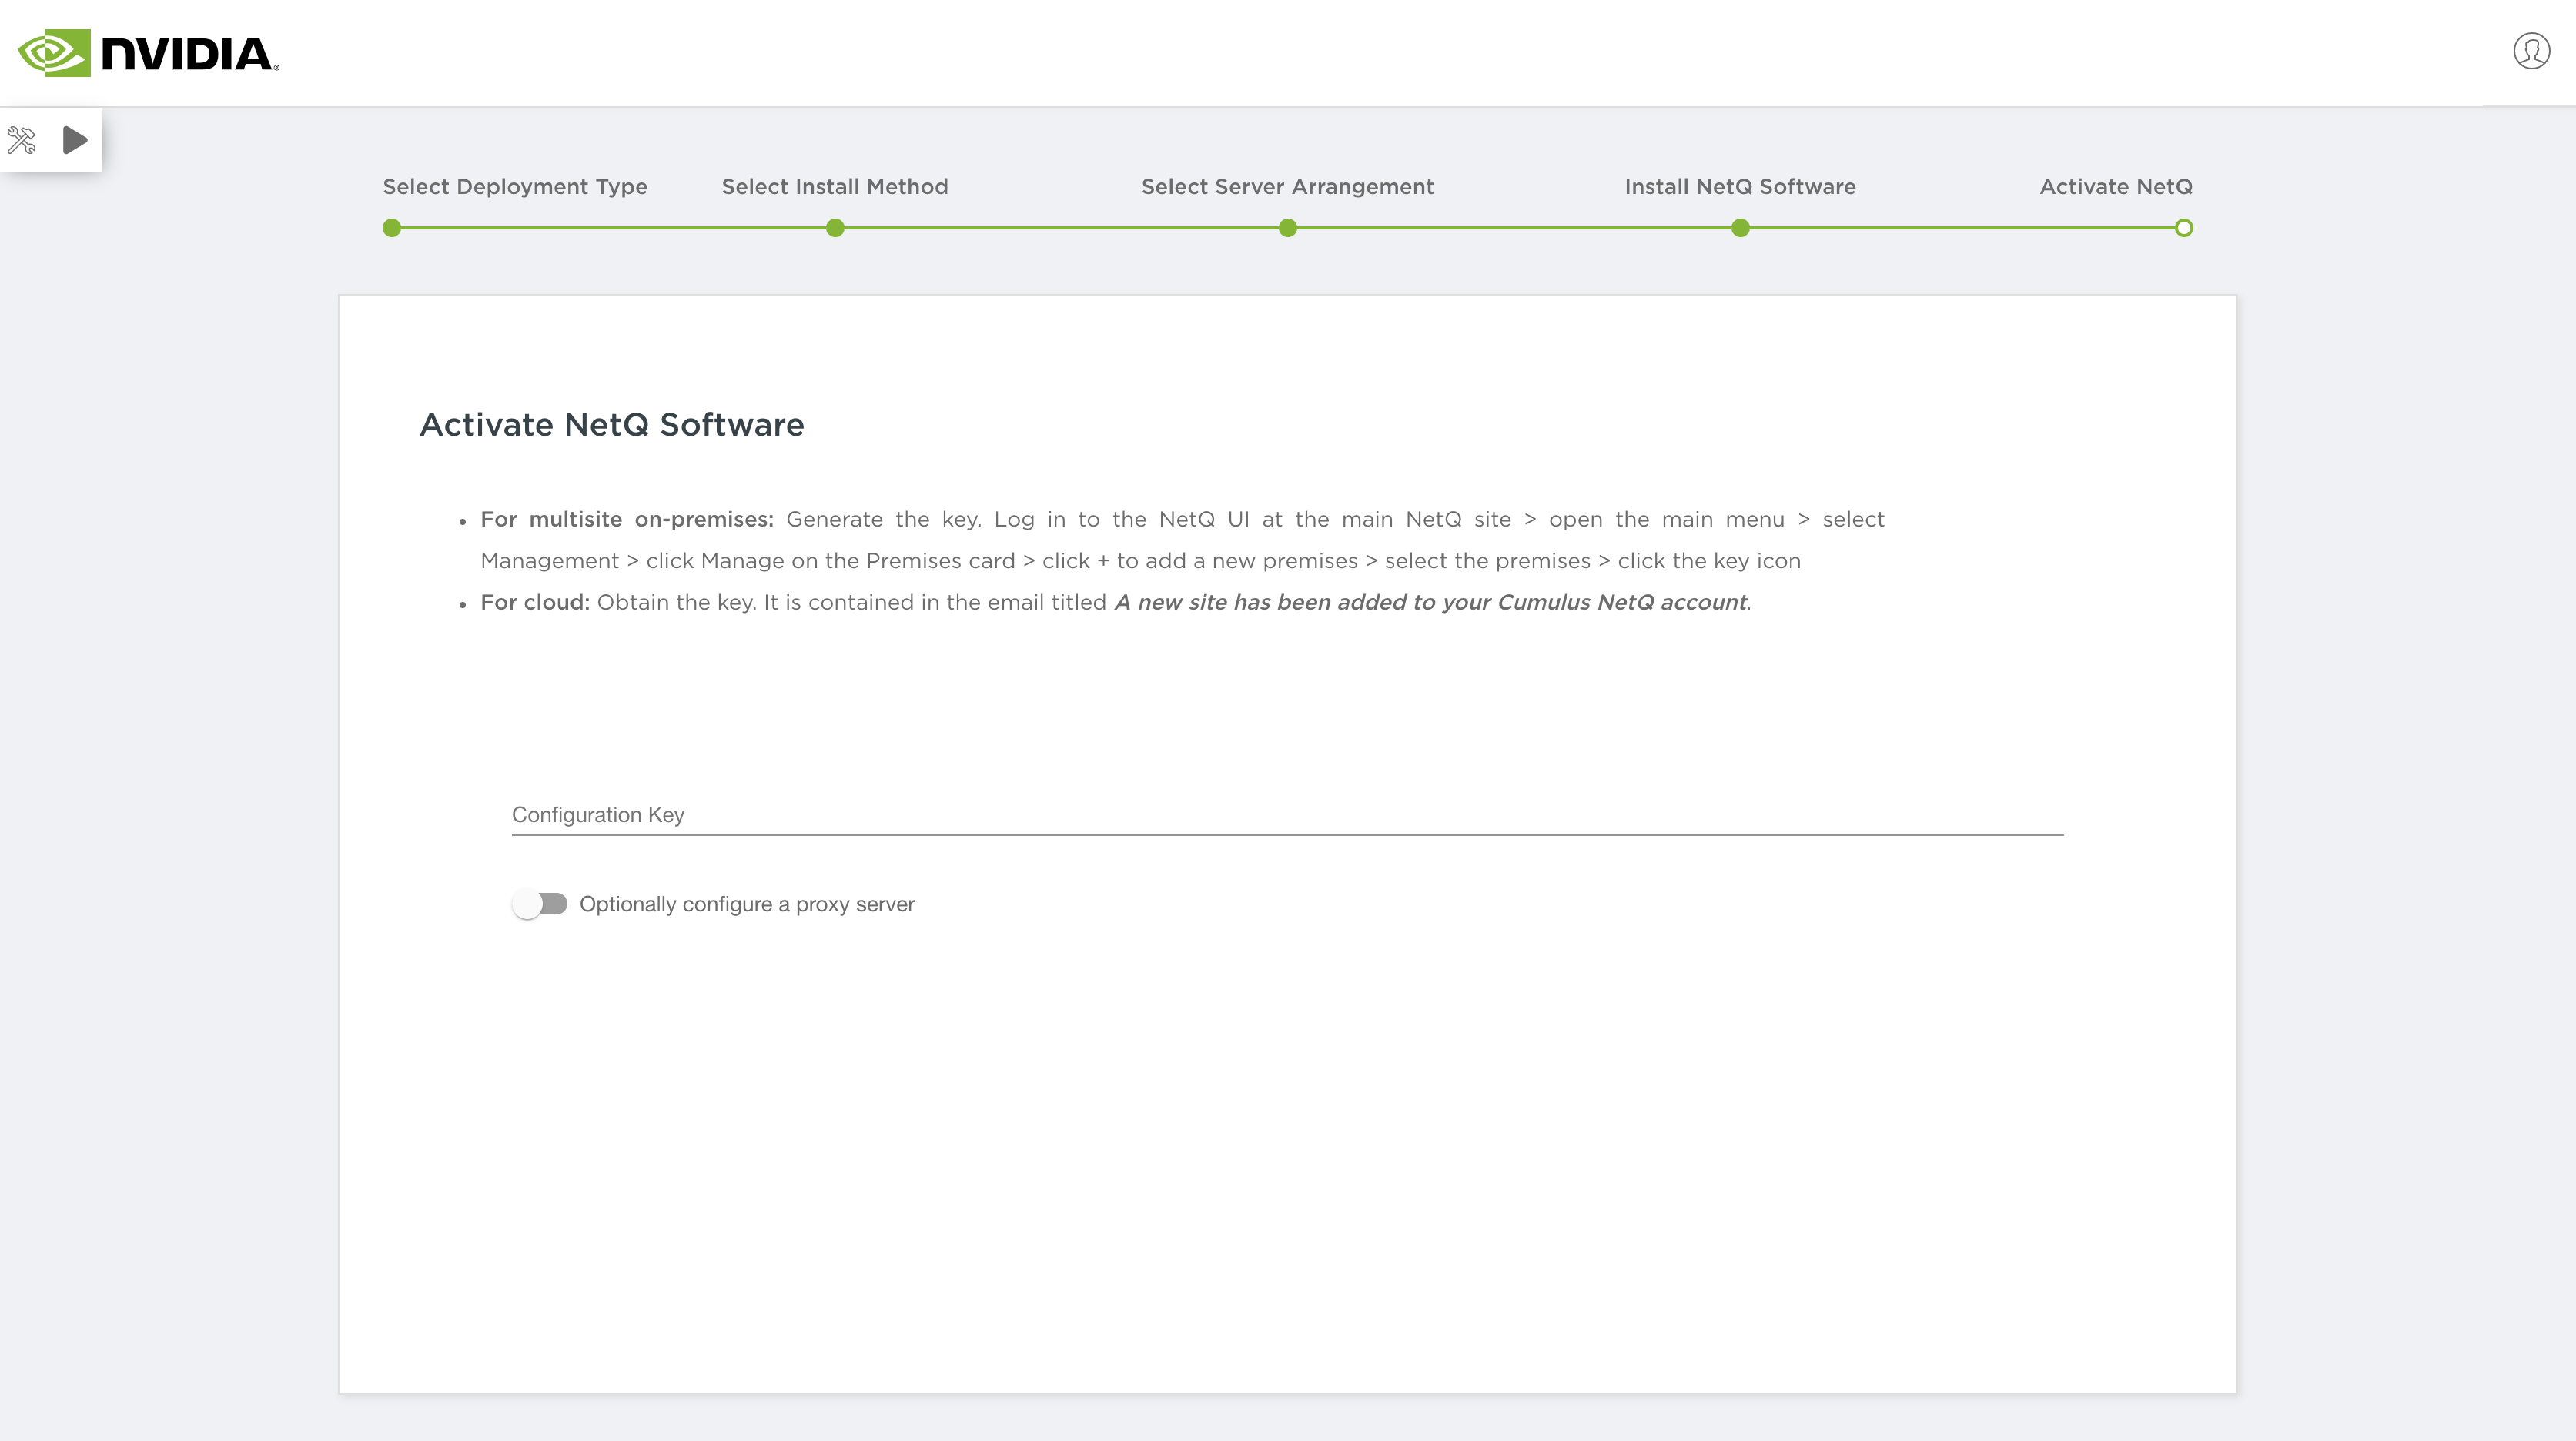Go to Select Install Method step label
Image resolution: width=2576 pixels, height=1441 pixels.
[x=835, y=187]
